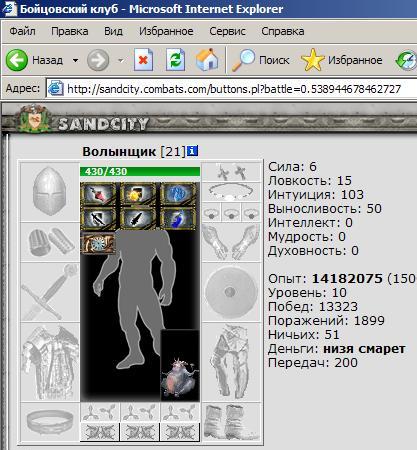Click the Назад back button
Viewport: 417px width, 450px height.
(x=35, y=60)
